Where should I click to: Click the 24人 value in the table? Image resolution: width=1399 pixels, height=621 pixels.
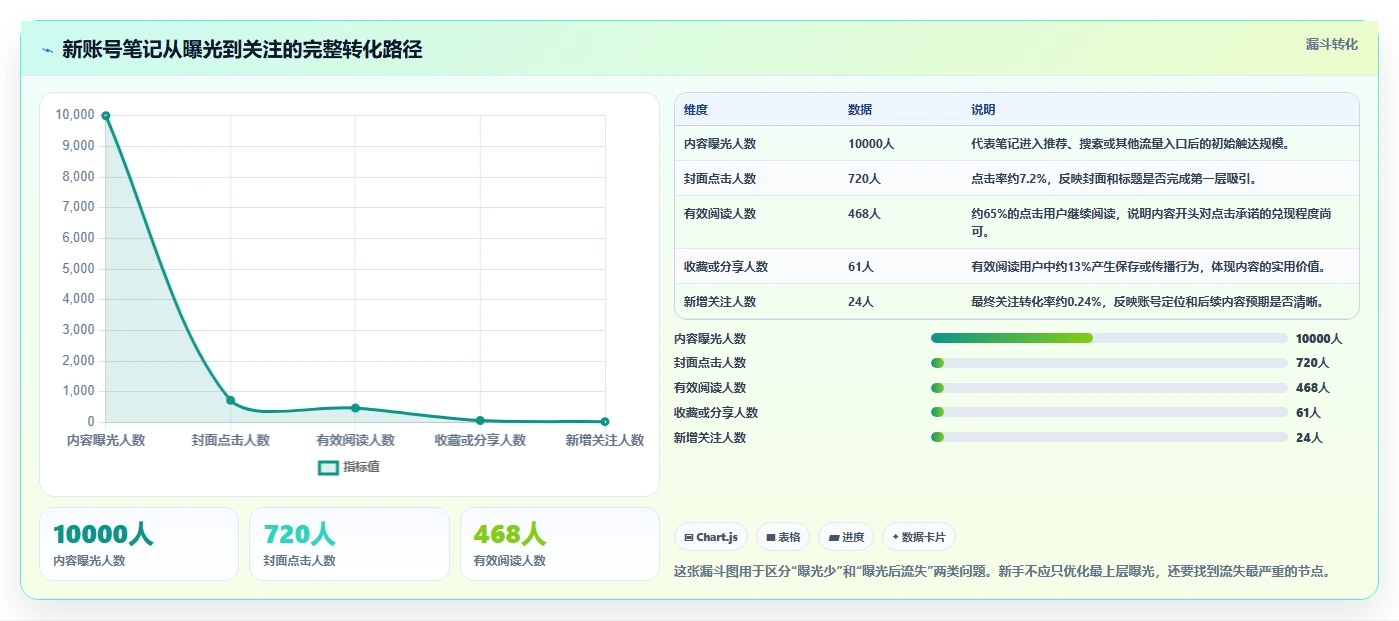(x=861, y=302)
